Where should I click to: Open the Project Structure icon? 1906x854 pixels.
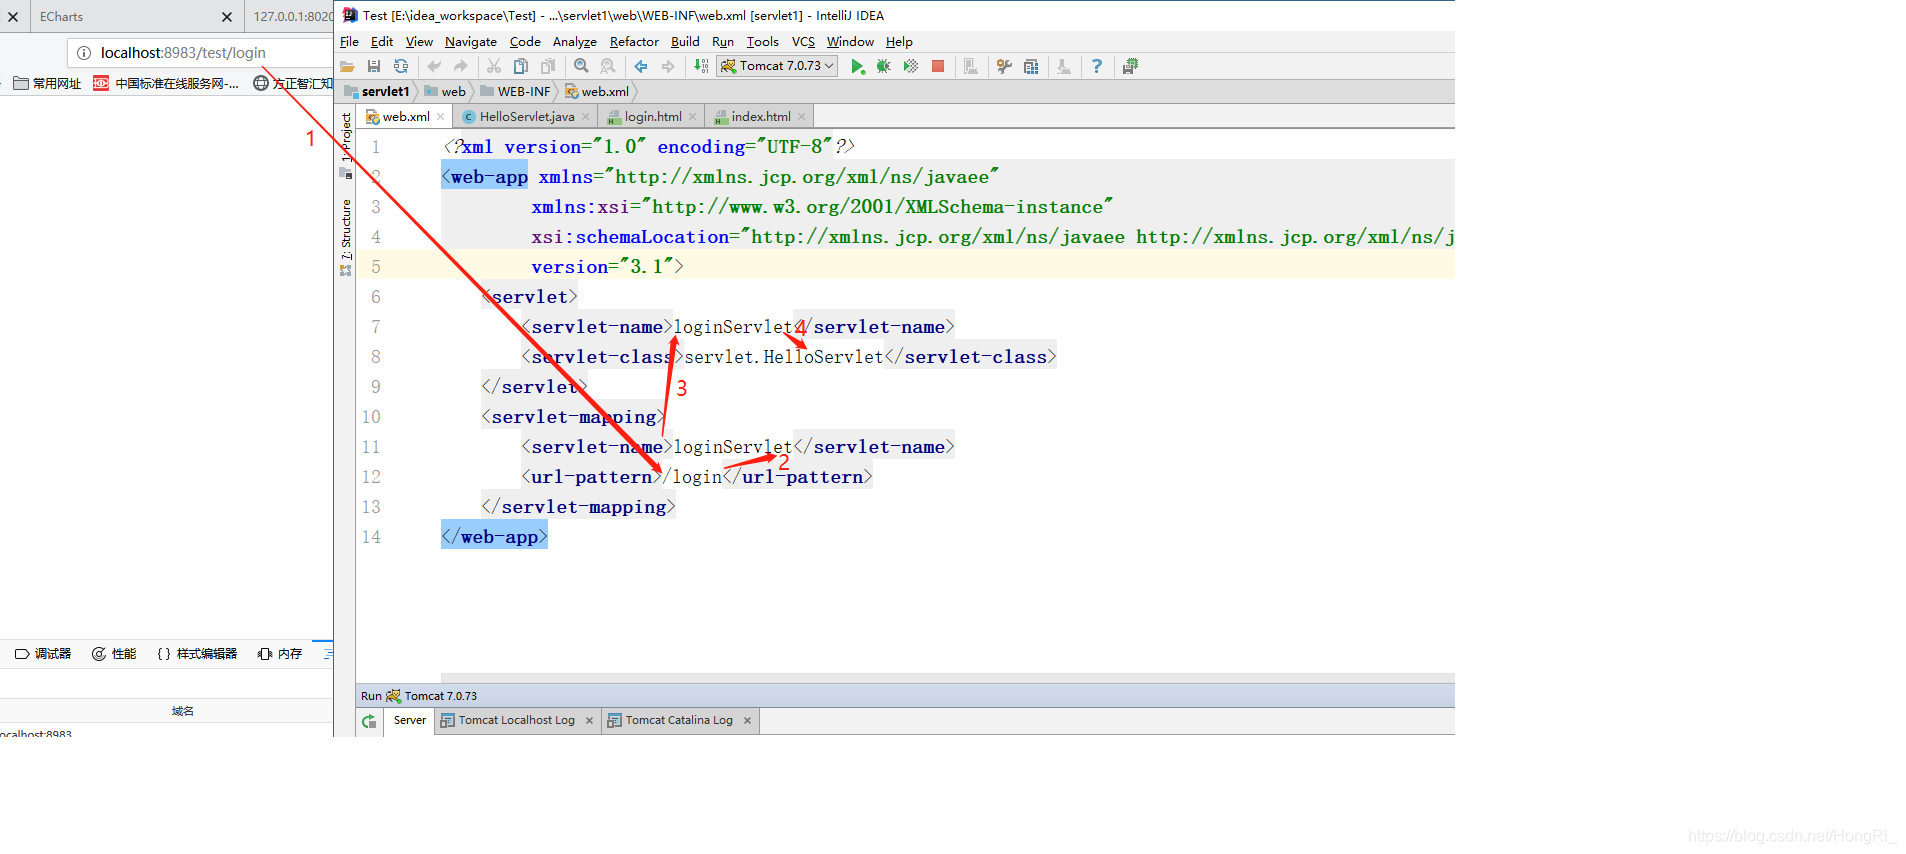click(x=1031, y=66)
